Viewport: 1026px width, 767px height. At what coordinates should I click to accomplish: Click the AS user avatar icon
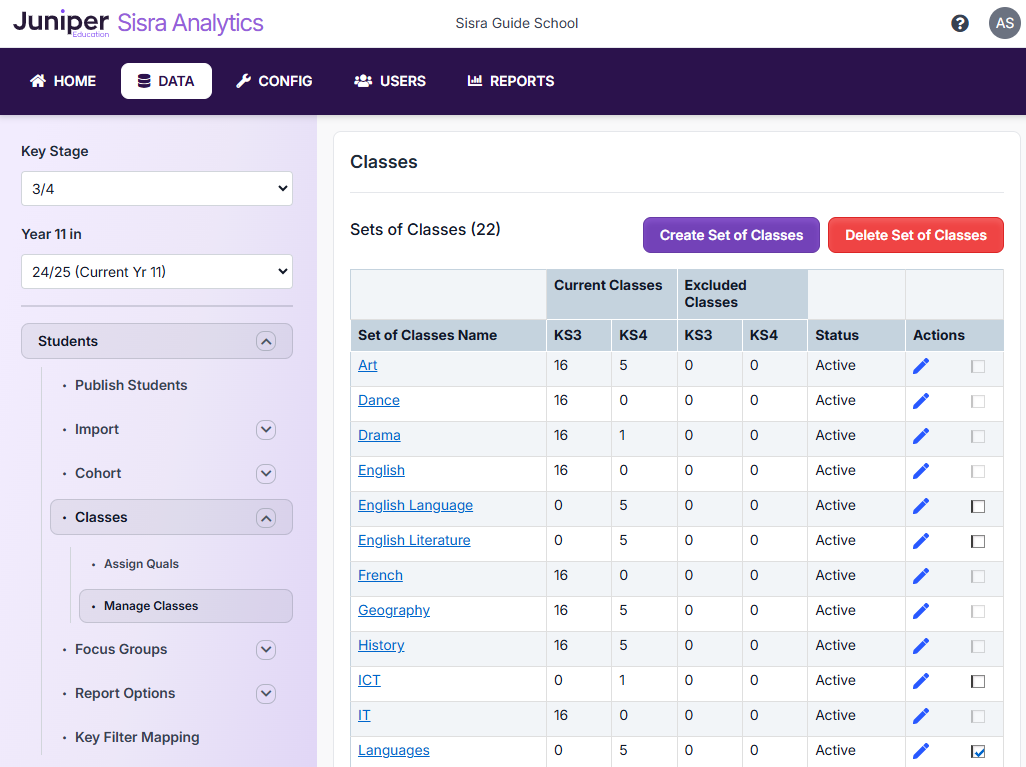tap(1004, 22)
